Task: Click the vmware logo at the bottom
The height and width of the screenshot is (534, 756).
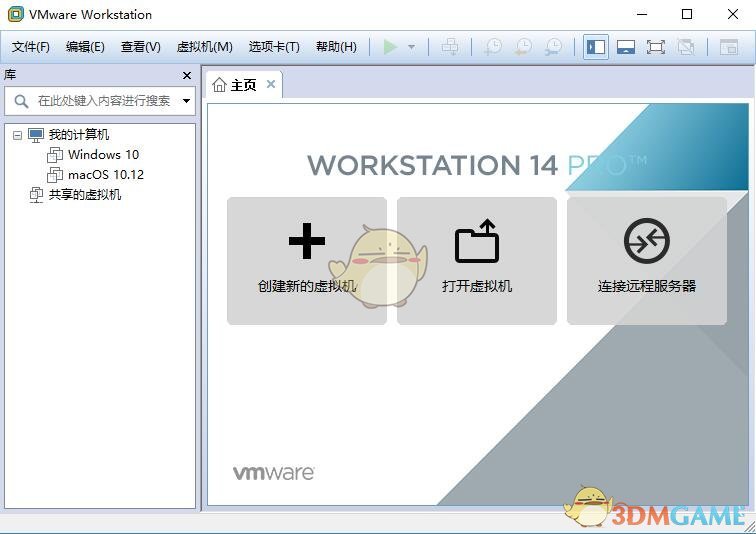Action: (273, 473)
